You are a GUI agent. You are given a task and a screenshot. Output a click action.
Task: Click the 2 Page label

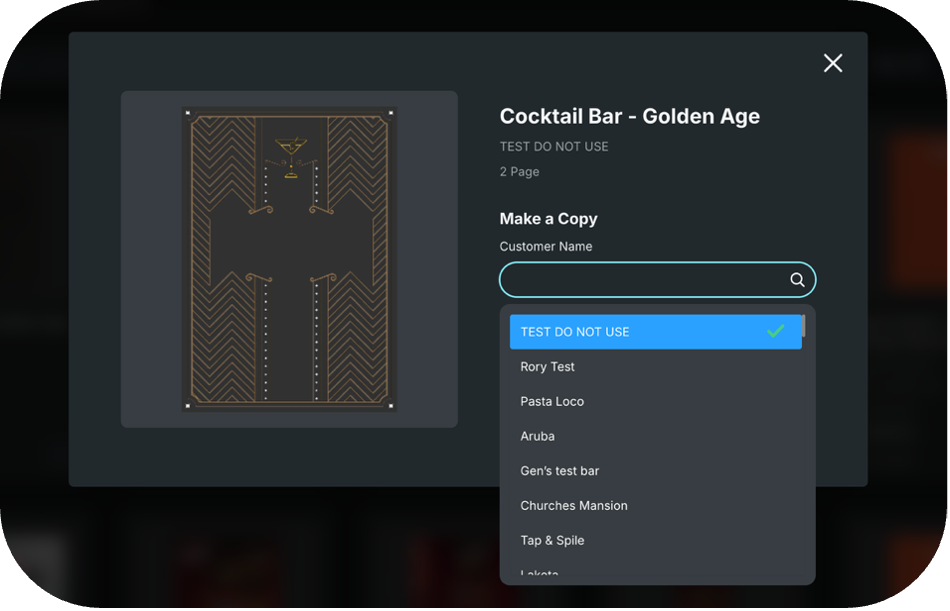tap(519, 172)
